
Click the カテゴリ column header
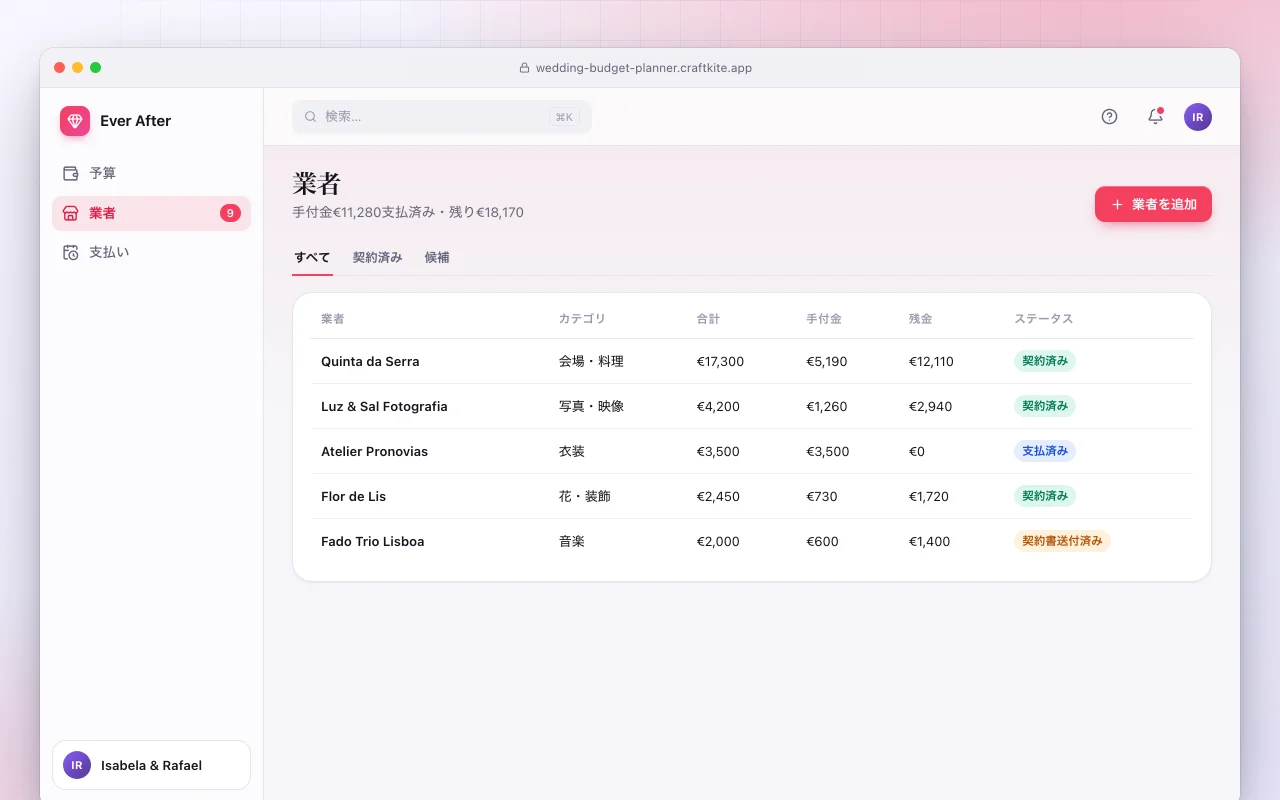582,319
